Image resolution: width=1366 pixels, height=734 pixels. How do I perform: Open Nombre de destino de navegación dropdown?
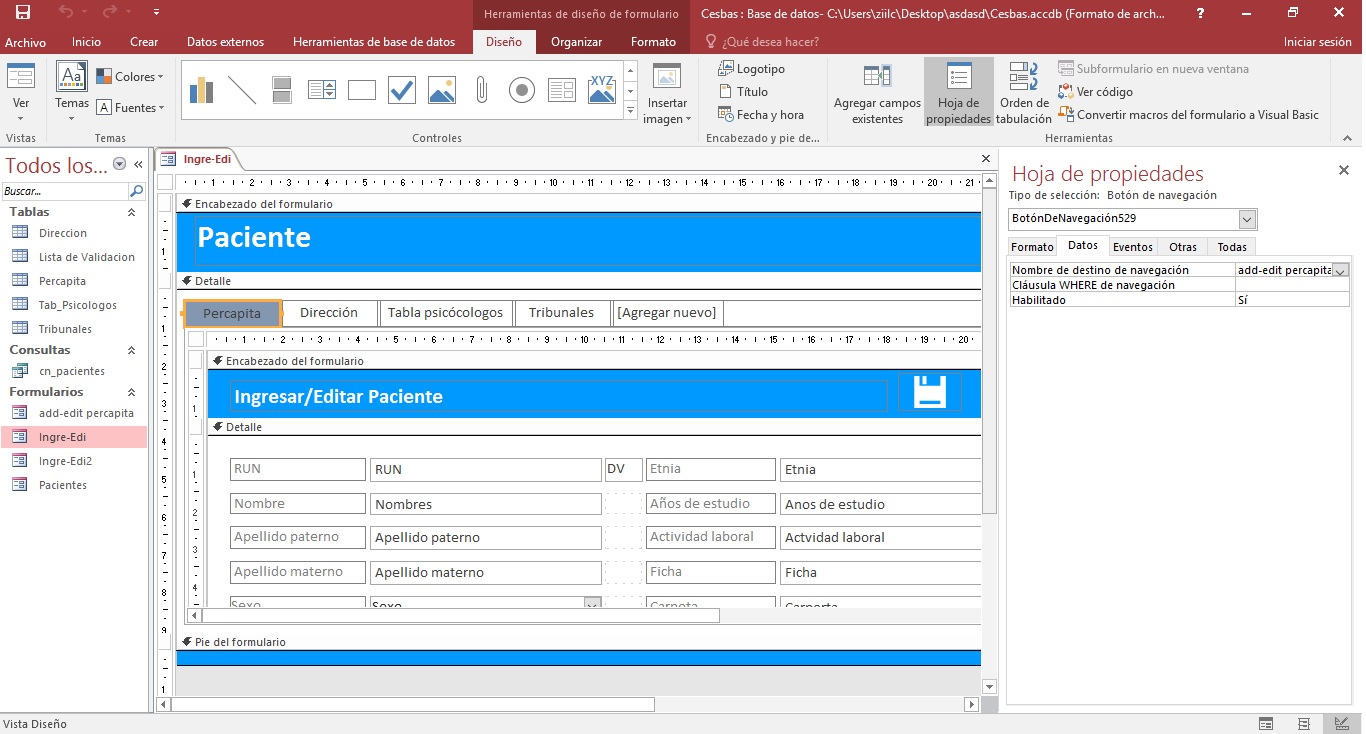click(x=1341, y=270)
